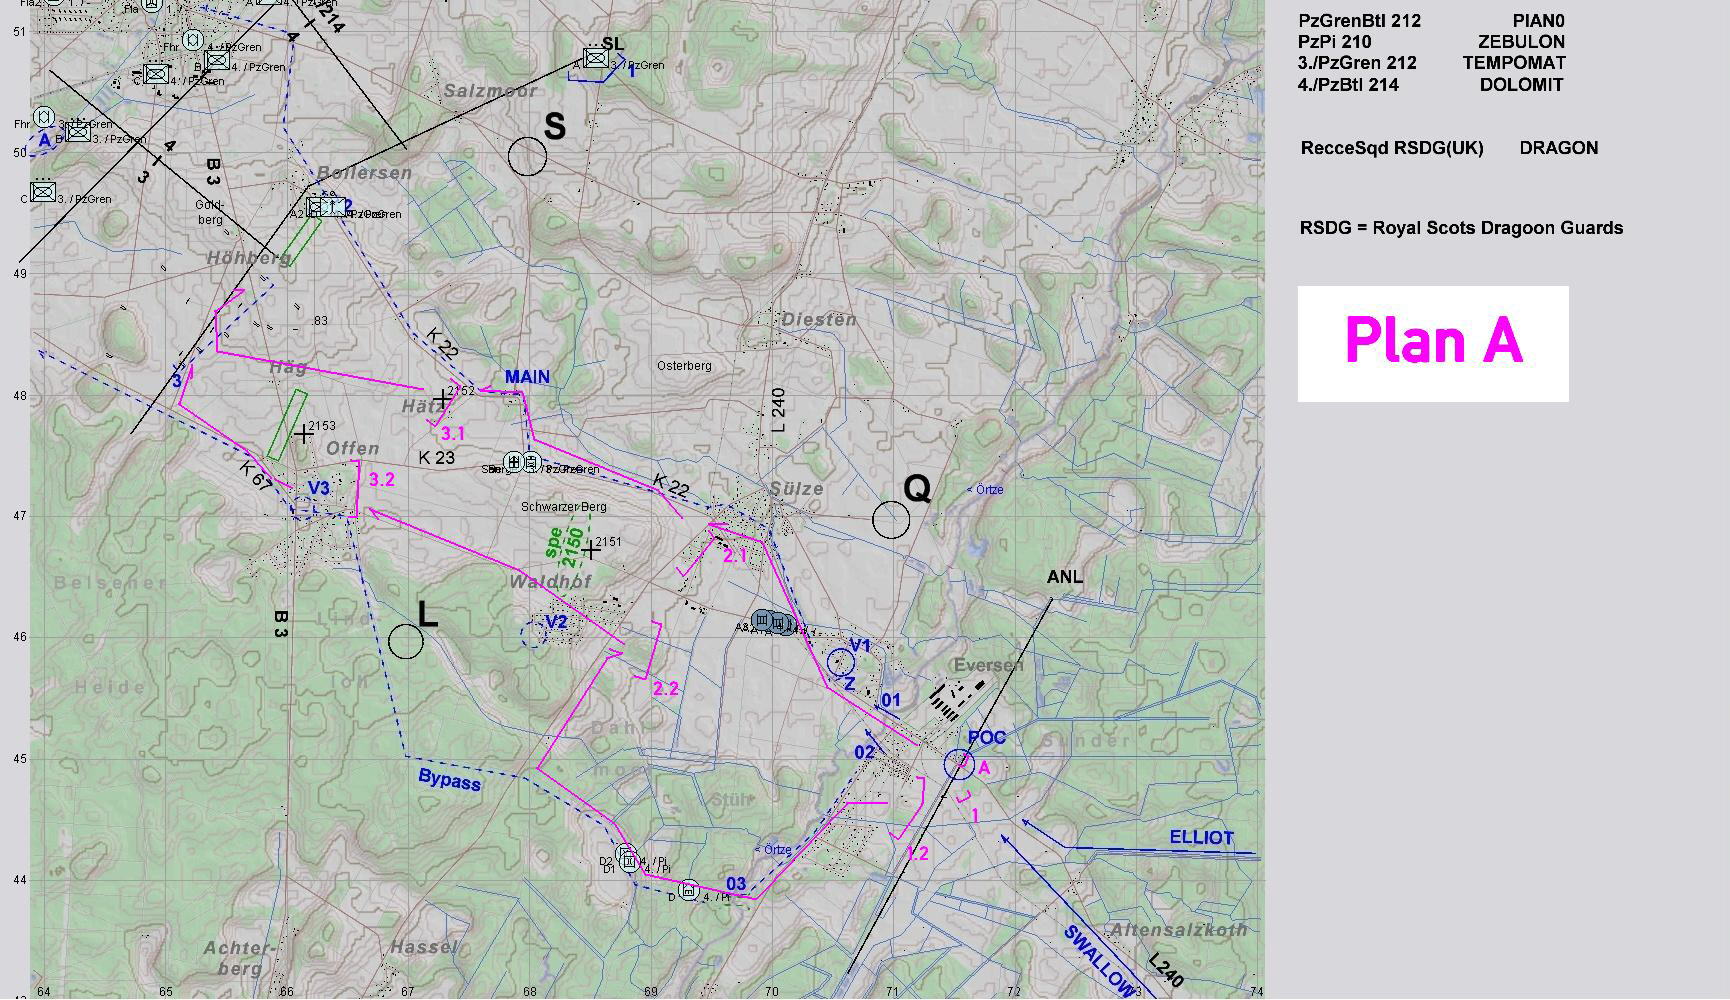The width and height of the screenshot is (1730, 1000).
Task: Click the circle marker labeled S
Action: (x=527, y=157)
